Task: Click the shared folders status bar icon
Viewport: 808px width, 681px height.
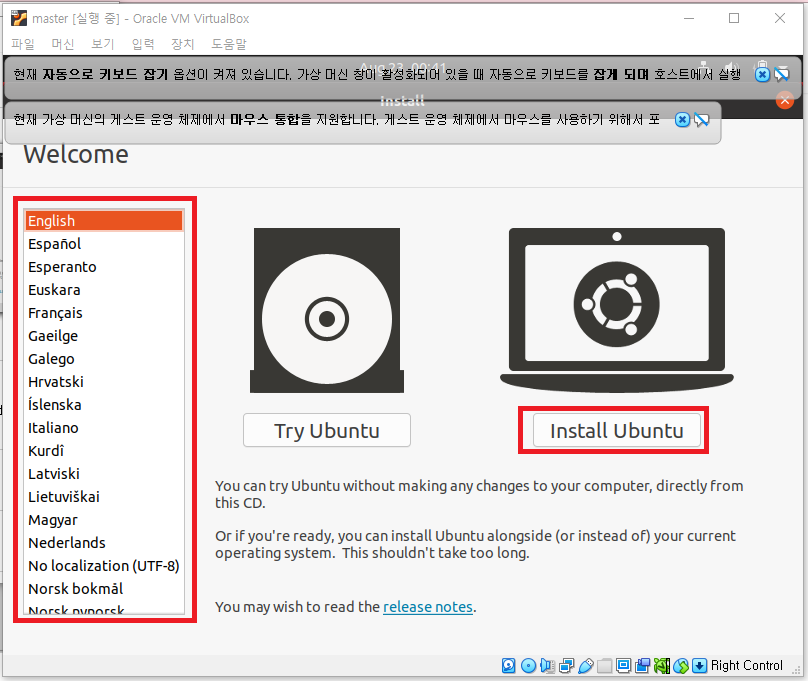Action: pyautogui.click(x=604, y=666)
